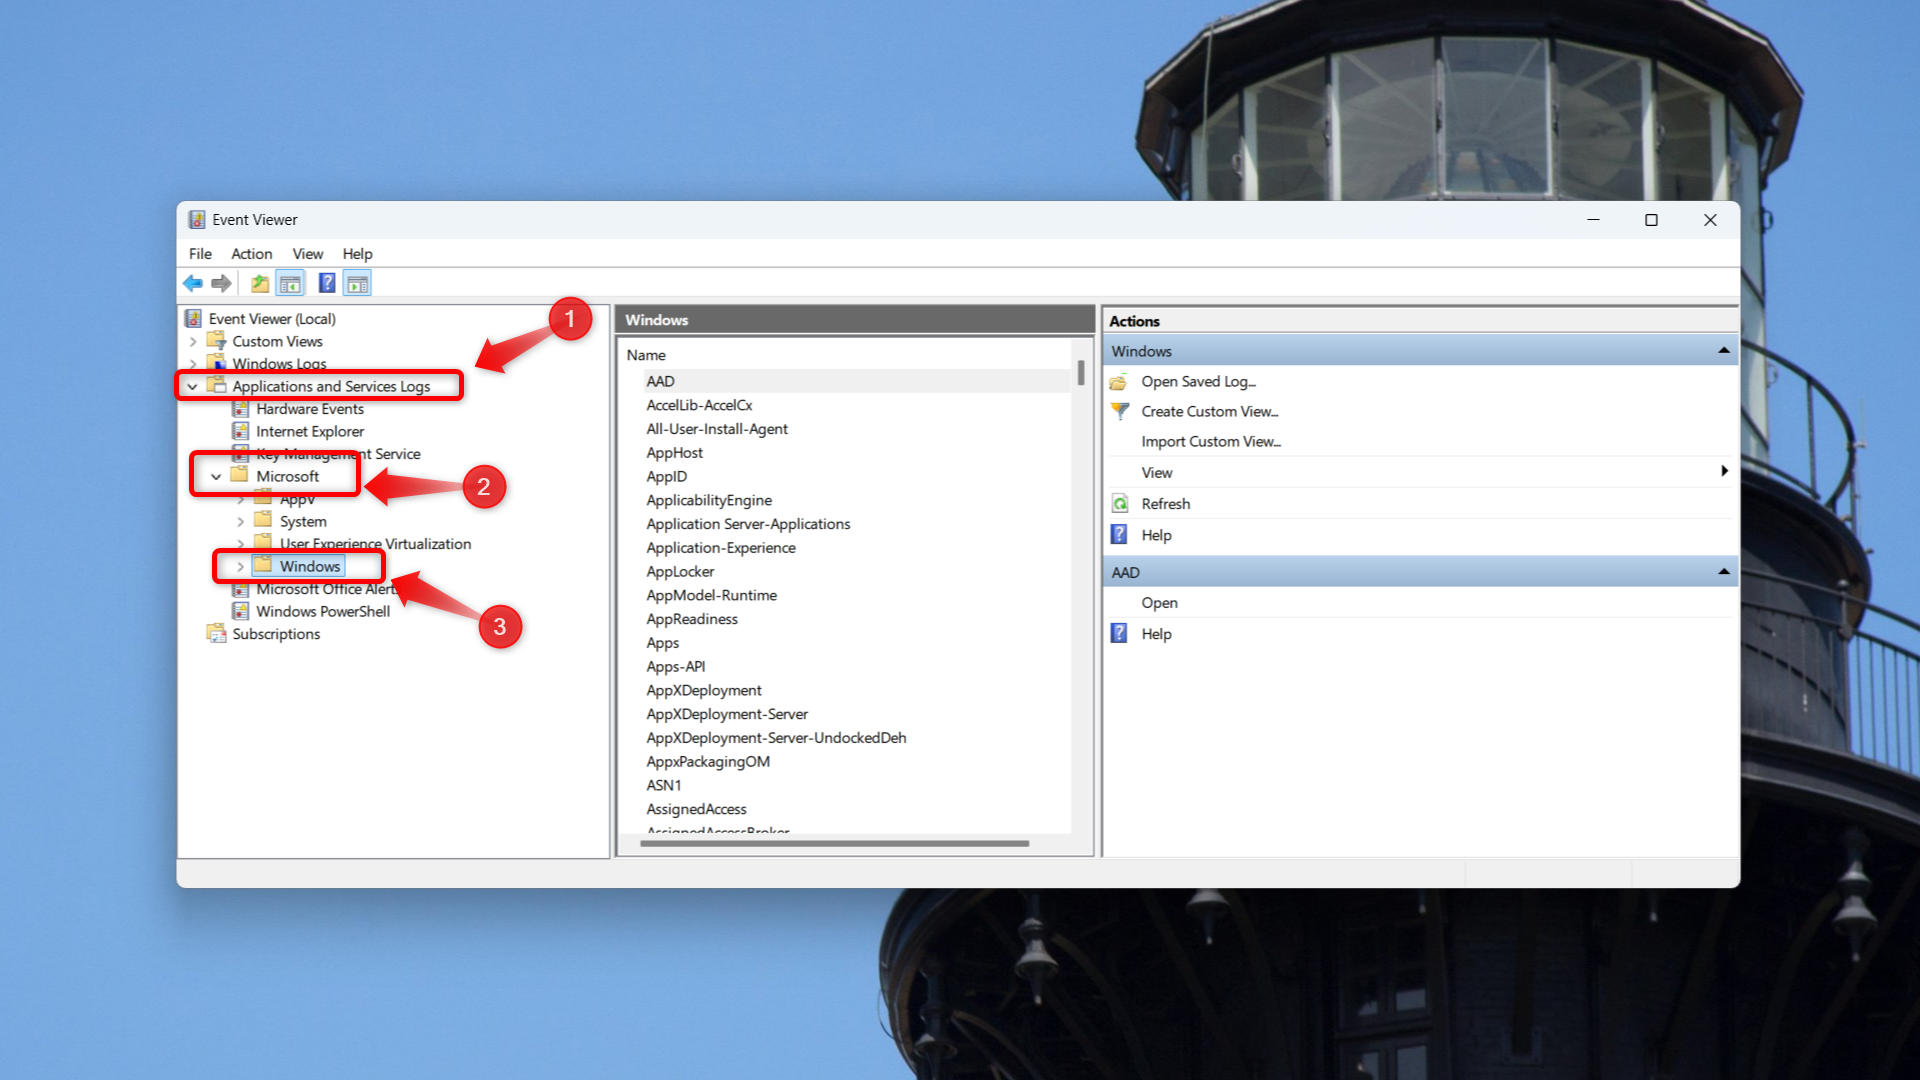Click the vertical scrollbar of Windows list
This screenshot has width=1920, height=1080.
[x=1081, y=372]
